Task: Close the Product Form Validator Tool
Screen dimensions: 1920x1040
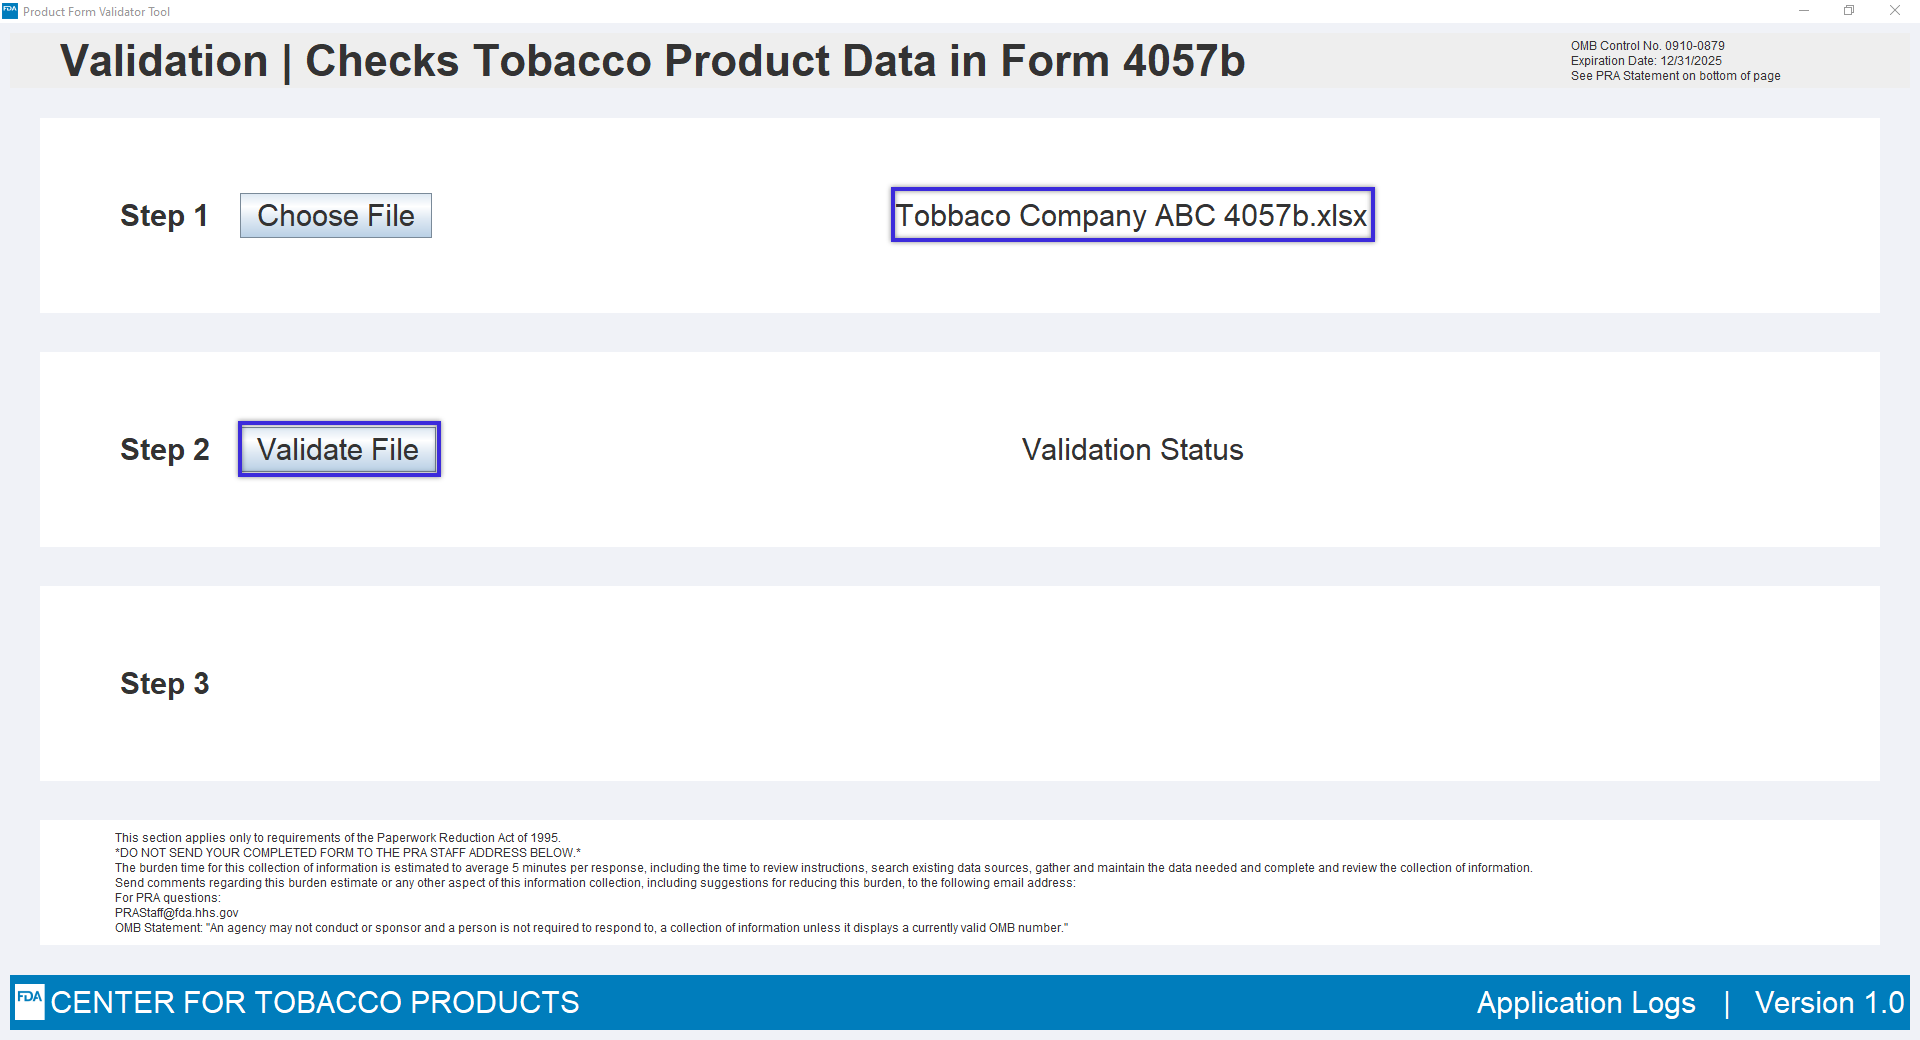Action: click(1895, 11)
